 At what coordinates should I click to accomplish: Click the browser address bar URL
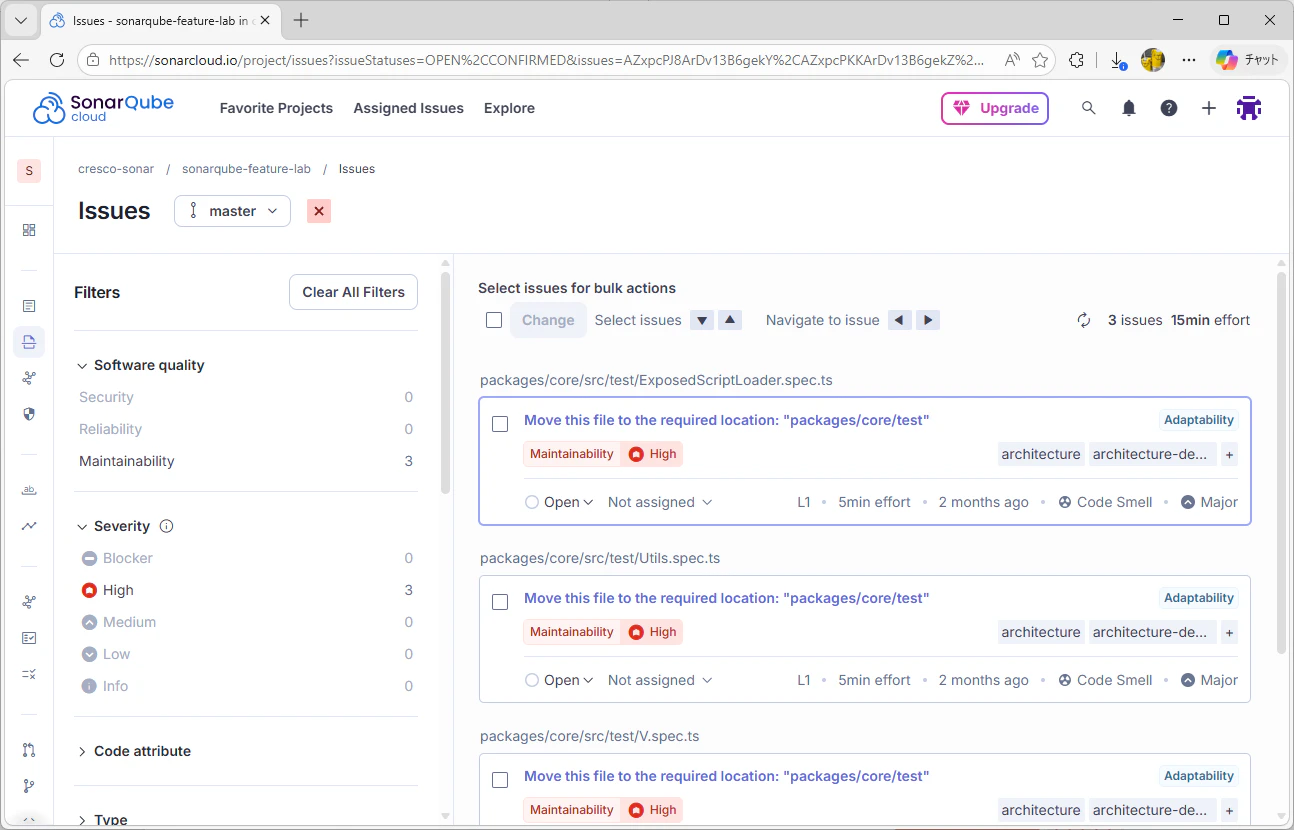546,60
